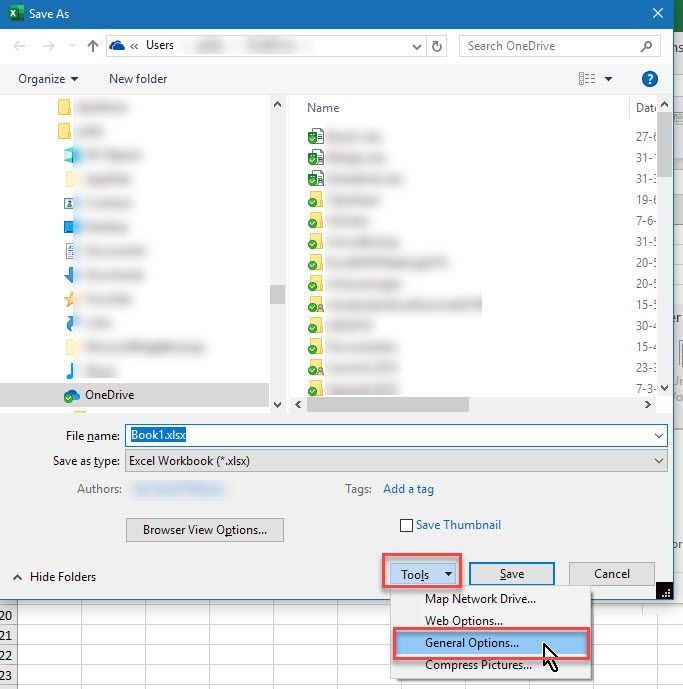The height and width of the screenshot is (689, 683).
Task: Click the File name input box
Action: pyautogui.click(x=389, y=435)
